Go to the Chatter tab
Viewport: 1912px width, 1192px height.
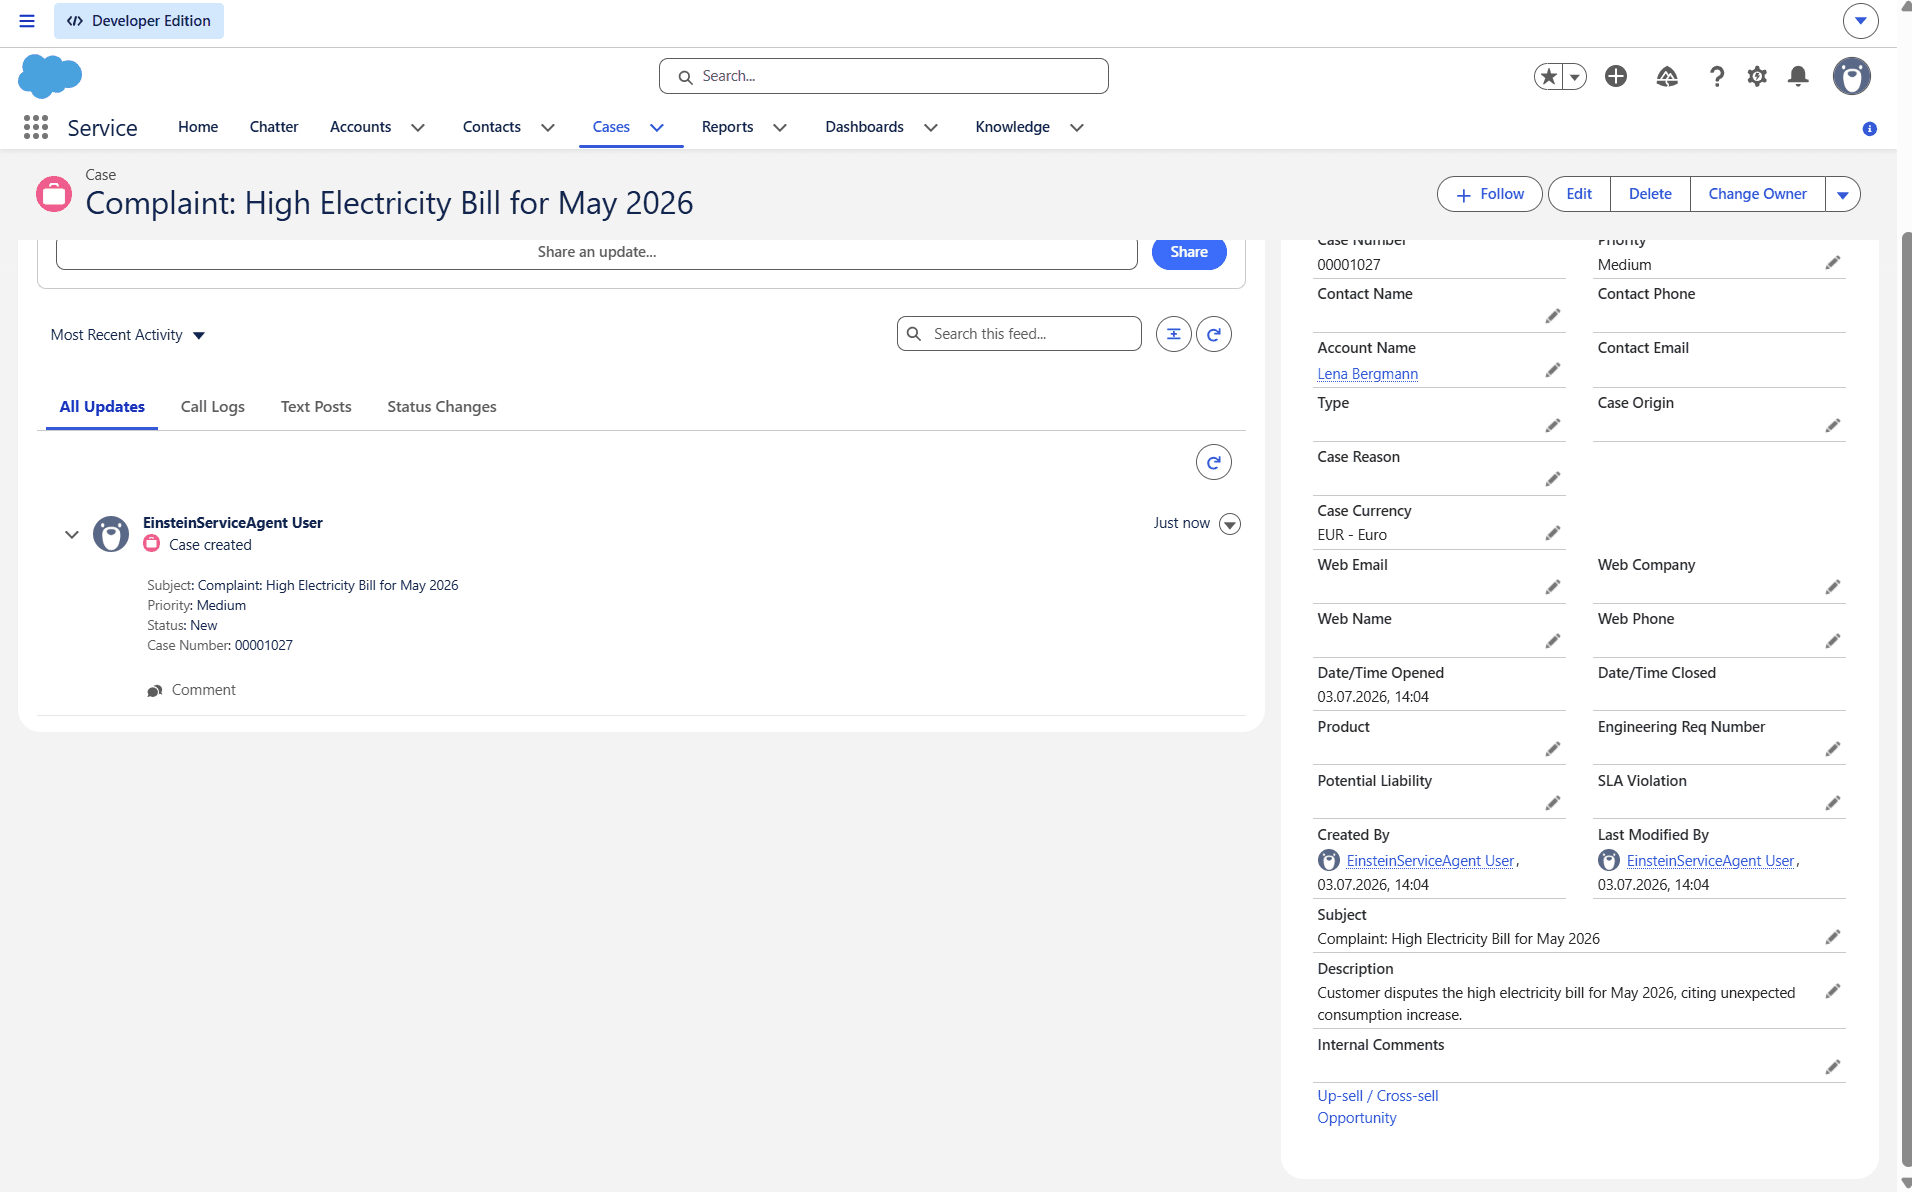tap(274, 127)
